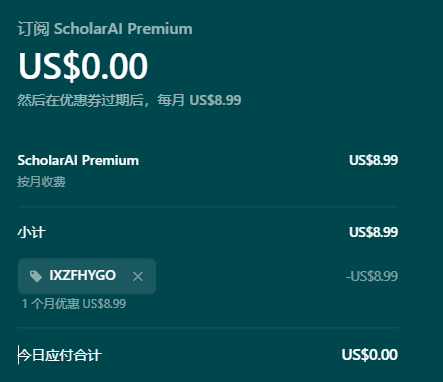This screenshot has width=443, height=382.
Task: Select the IXZFHYGO promo code chip
Action: (x=87, y=276)
